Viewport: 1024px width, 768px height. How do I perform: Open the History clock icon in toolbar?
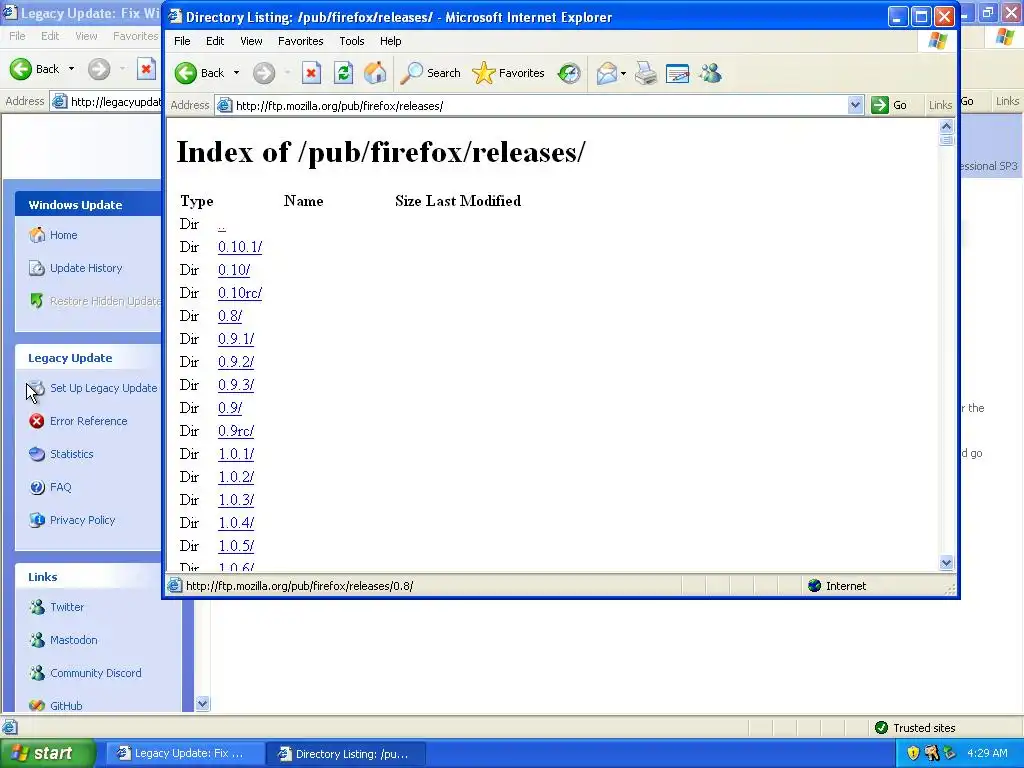tap(569, 73)
